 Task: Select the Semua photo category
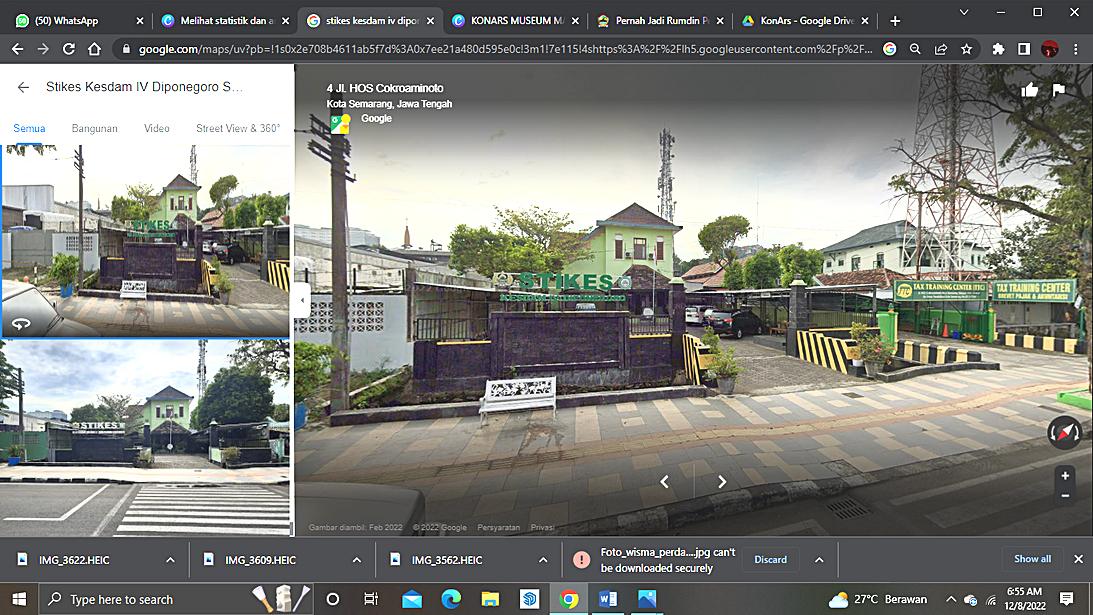[29, 128]
